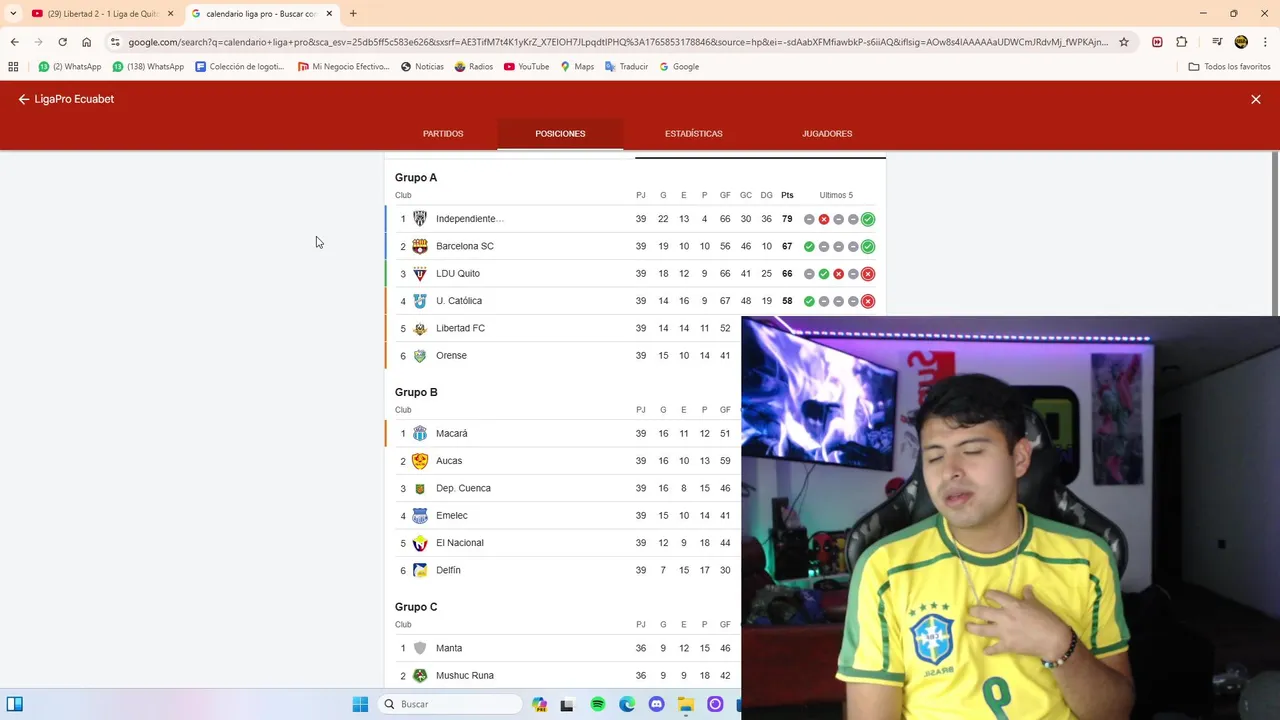Click the Pts column header in Grupo A
The width and height of the screenshot is (1280, 720).
coord(787,195)
